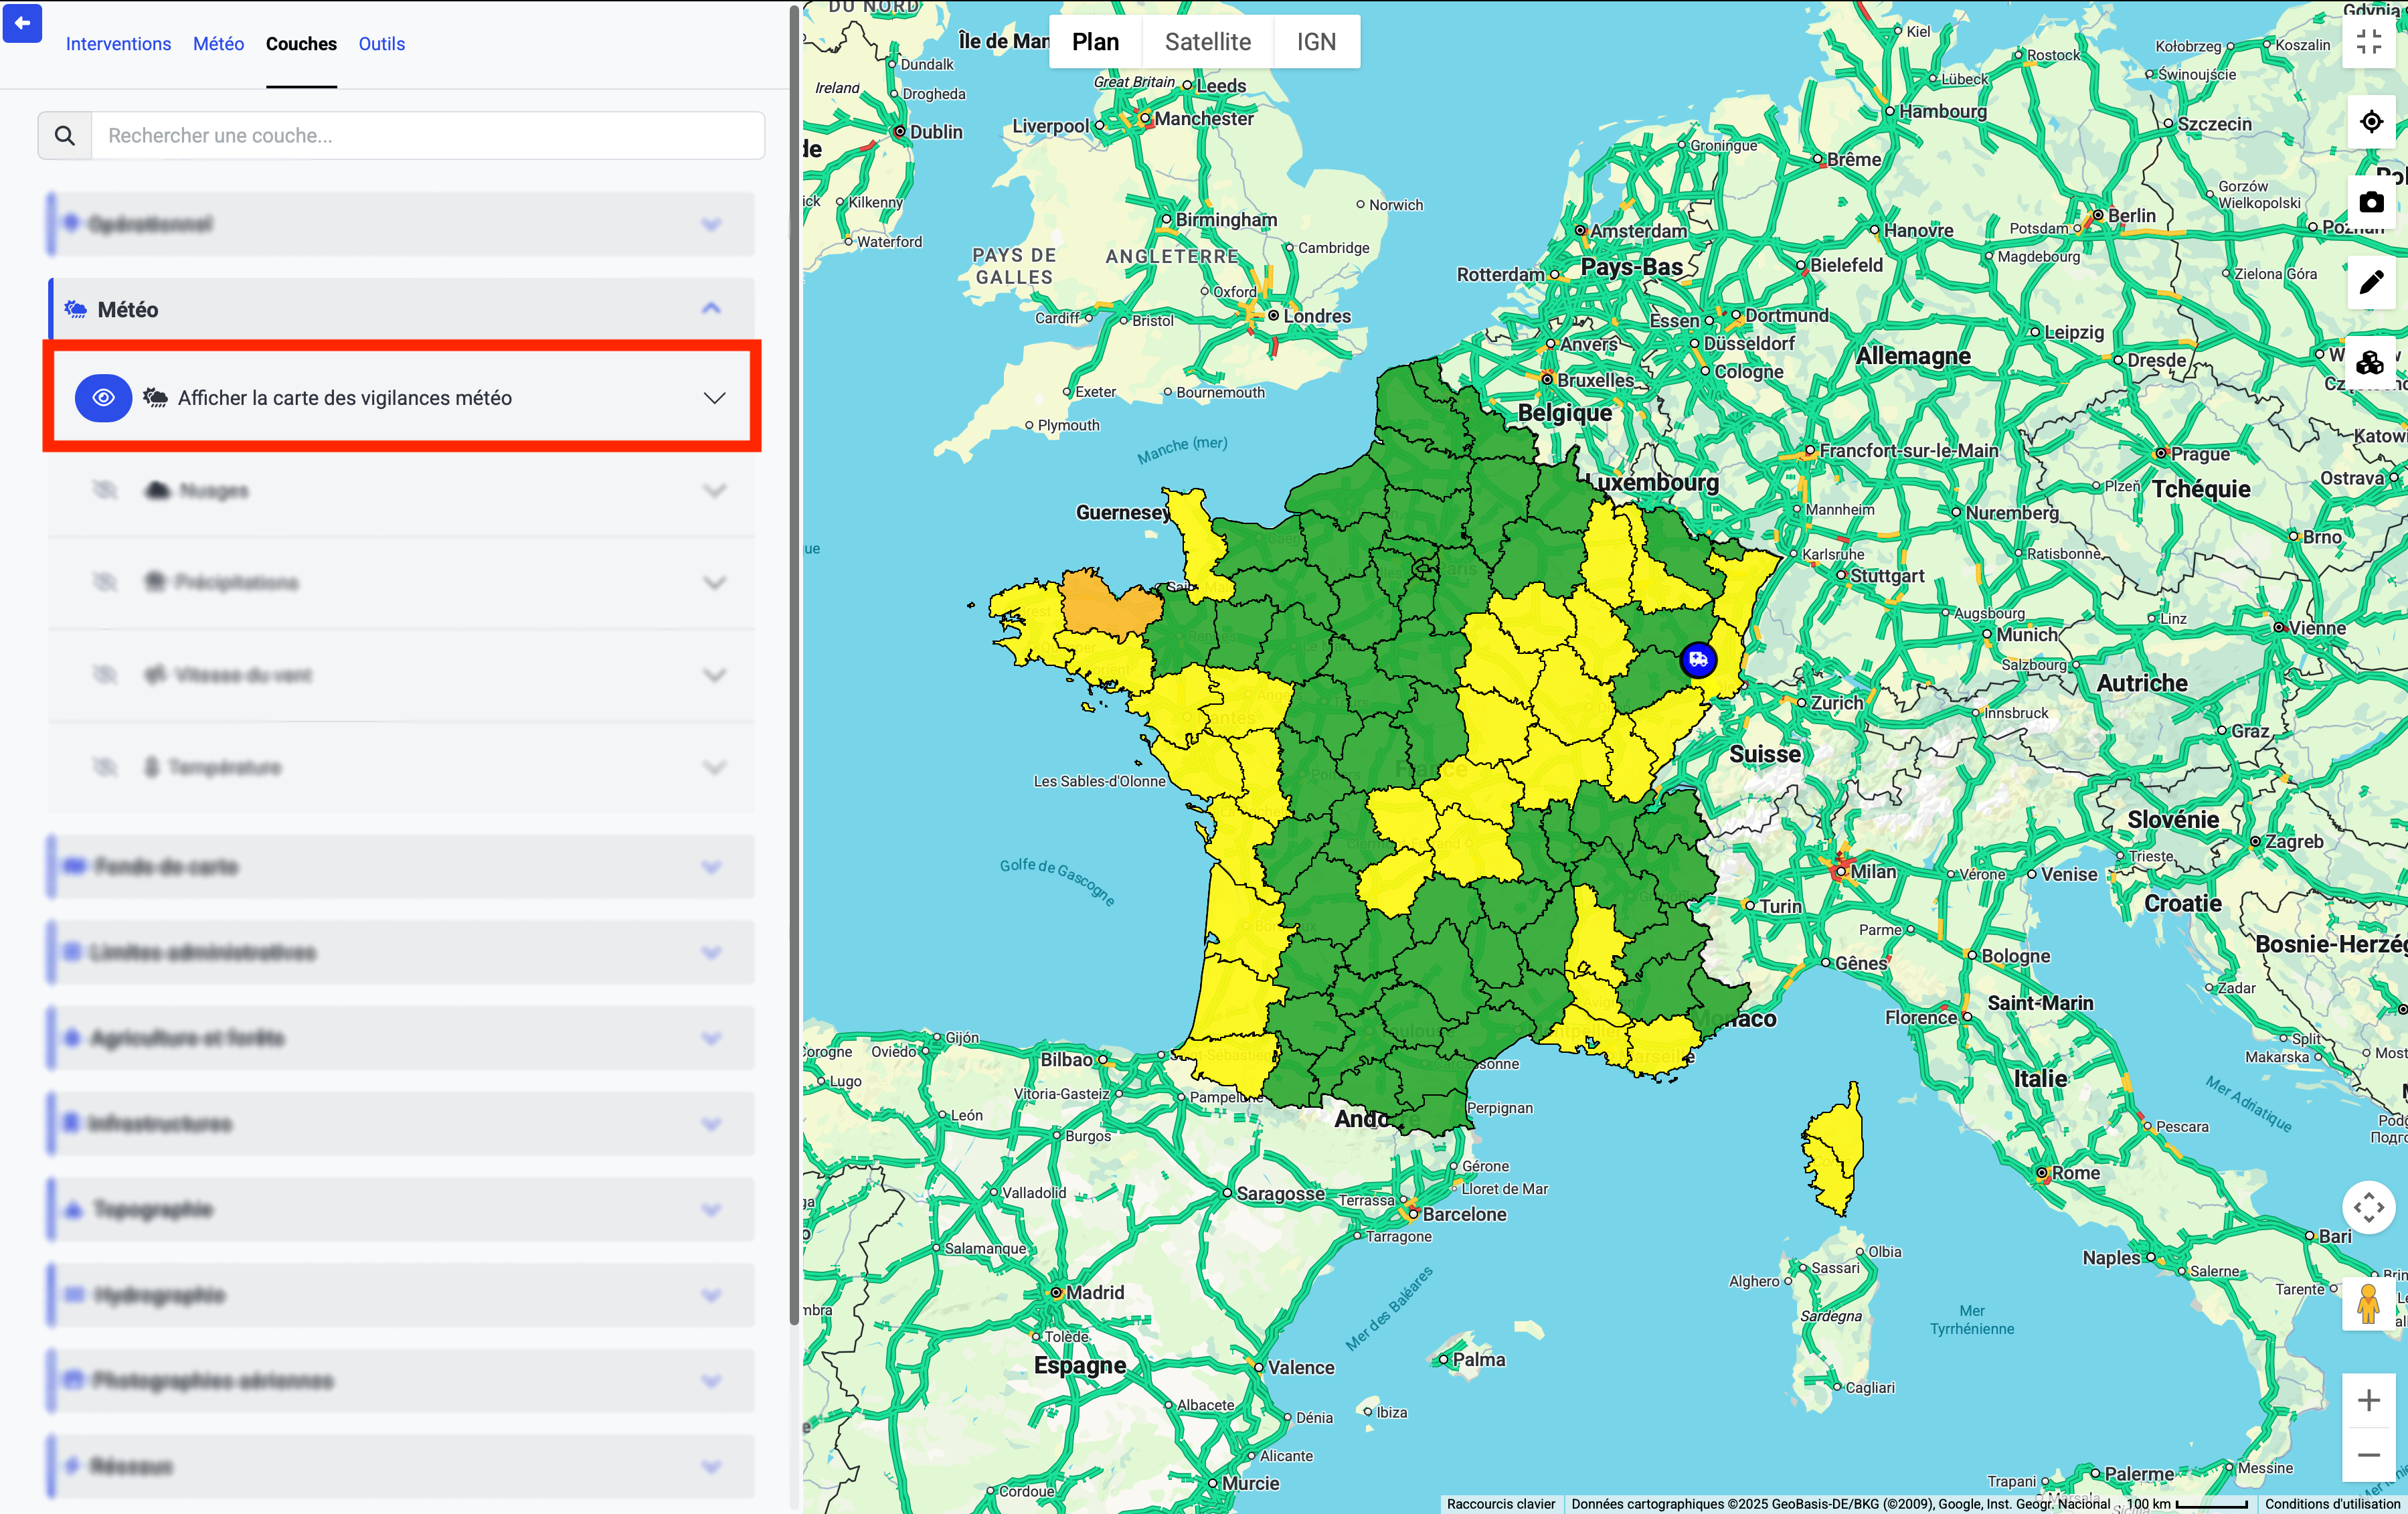
Task: Hide the weather vigilance map layer
Action: click(x=103, y=398)
